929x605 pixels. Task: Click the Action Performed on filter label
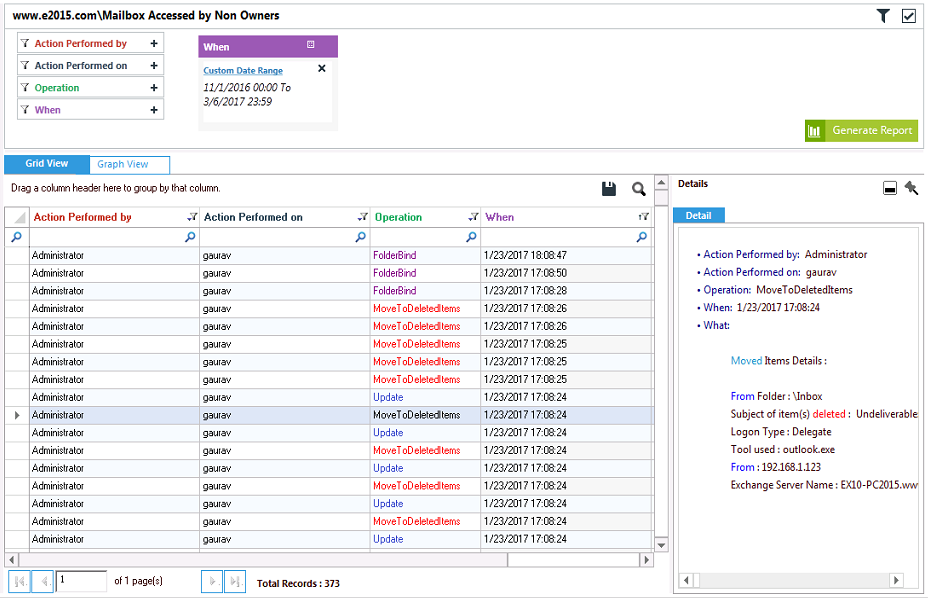point(81,66)
